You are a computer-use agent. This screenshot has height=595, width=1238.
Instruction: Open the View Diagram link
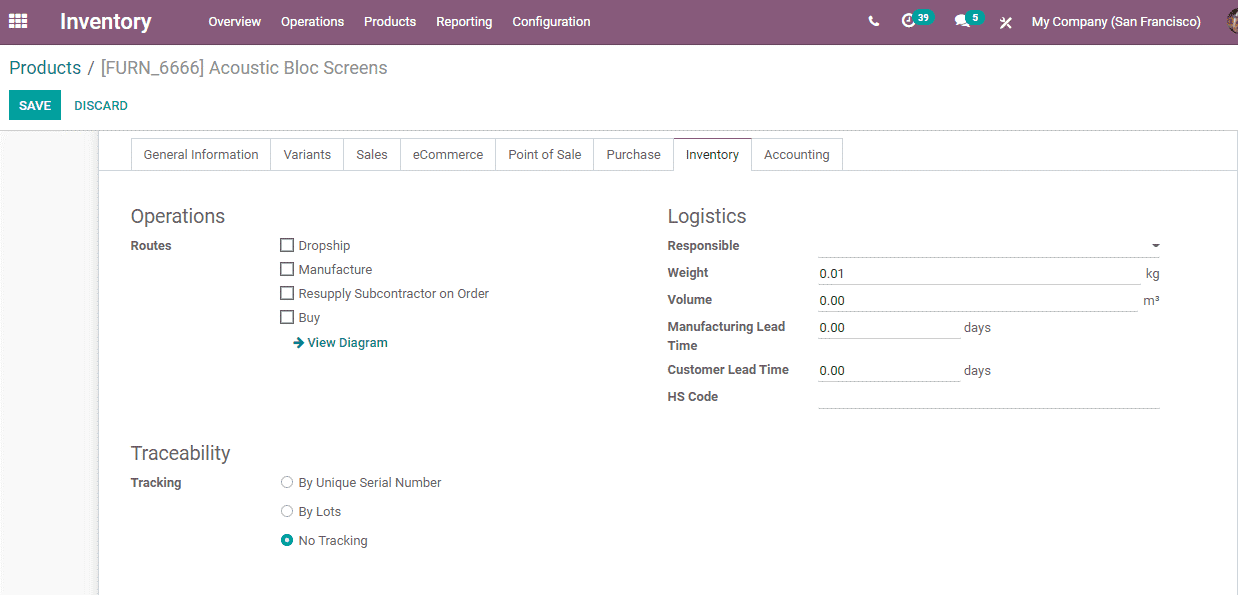341,342
